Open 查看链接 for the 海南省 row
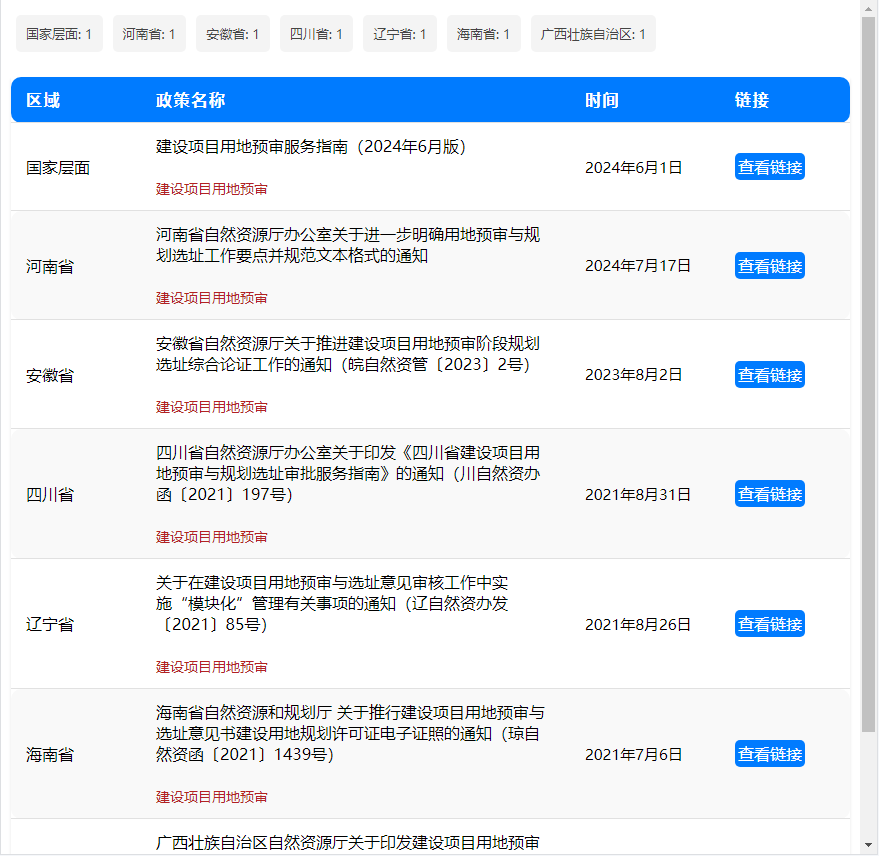Image resolution: width=879 pixels, height=856 pixels. 770,754
